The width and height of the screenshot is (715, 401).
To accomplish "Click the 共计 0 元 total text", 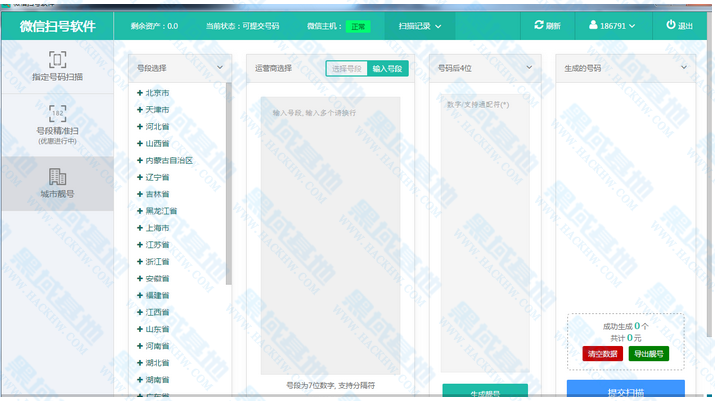I will (x=626, y=338).
